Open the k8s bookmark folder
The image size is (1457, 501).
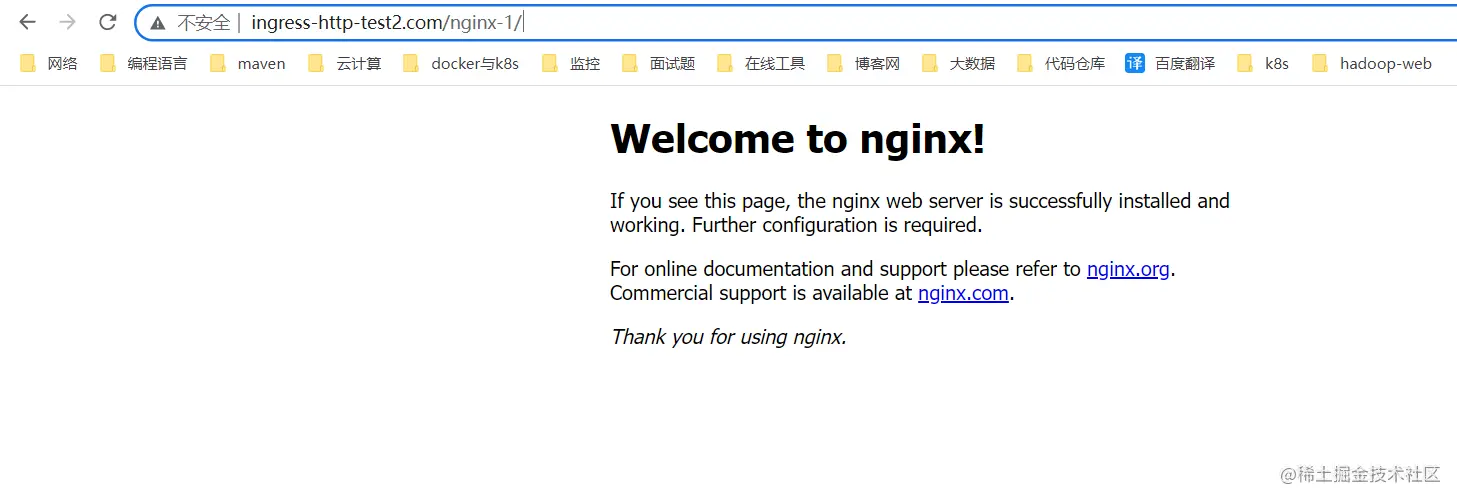coord(1263,64)
